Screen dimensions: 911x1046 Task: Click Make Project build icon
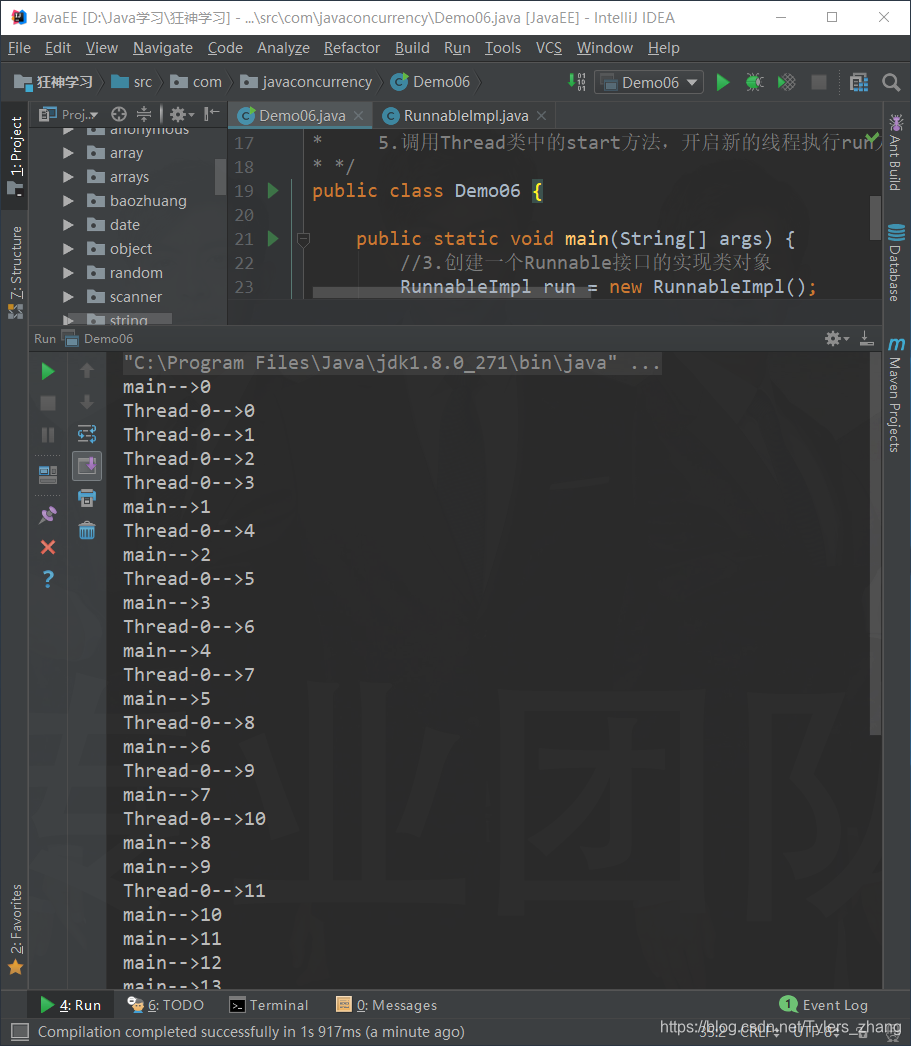pos(577,82)
